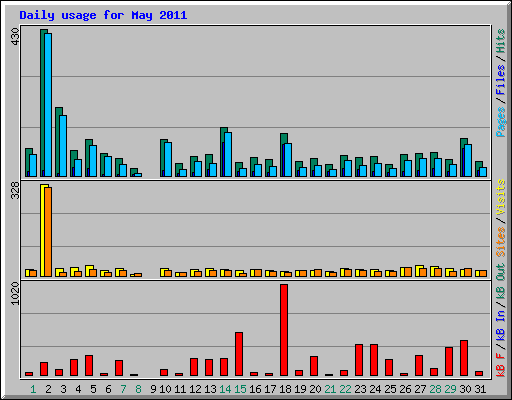This screenshot has height=400, width=512.
Task: Click day number 25 on the x-axis
Action: 390,389
